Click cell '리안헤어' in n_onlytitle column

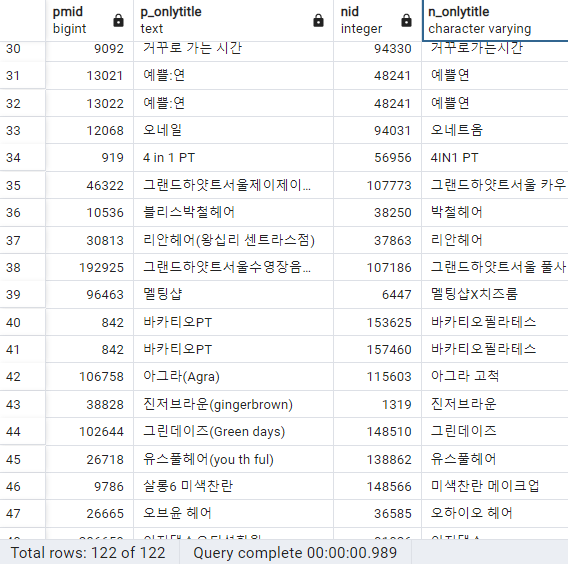tap(495, 240)
